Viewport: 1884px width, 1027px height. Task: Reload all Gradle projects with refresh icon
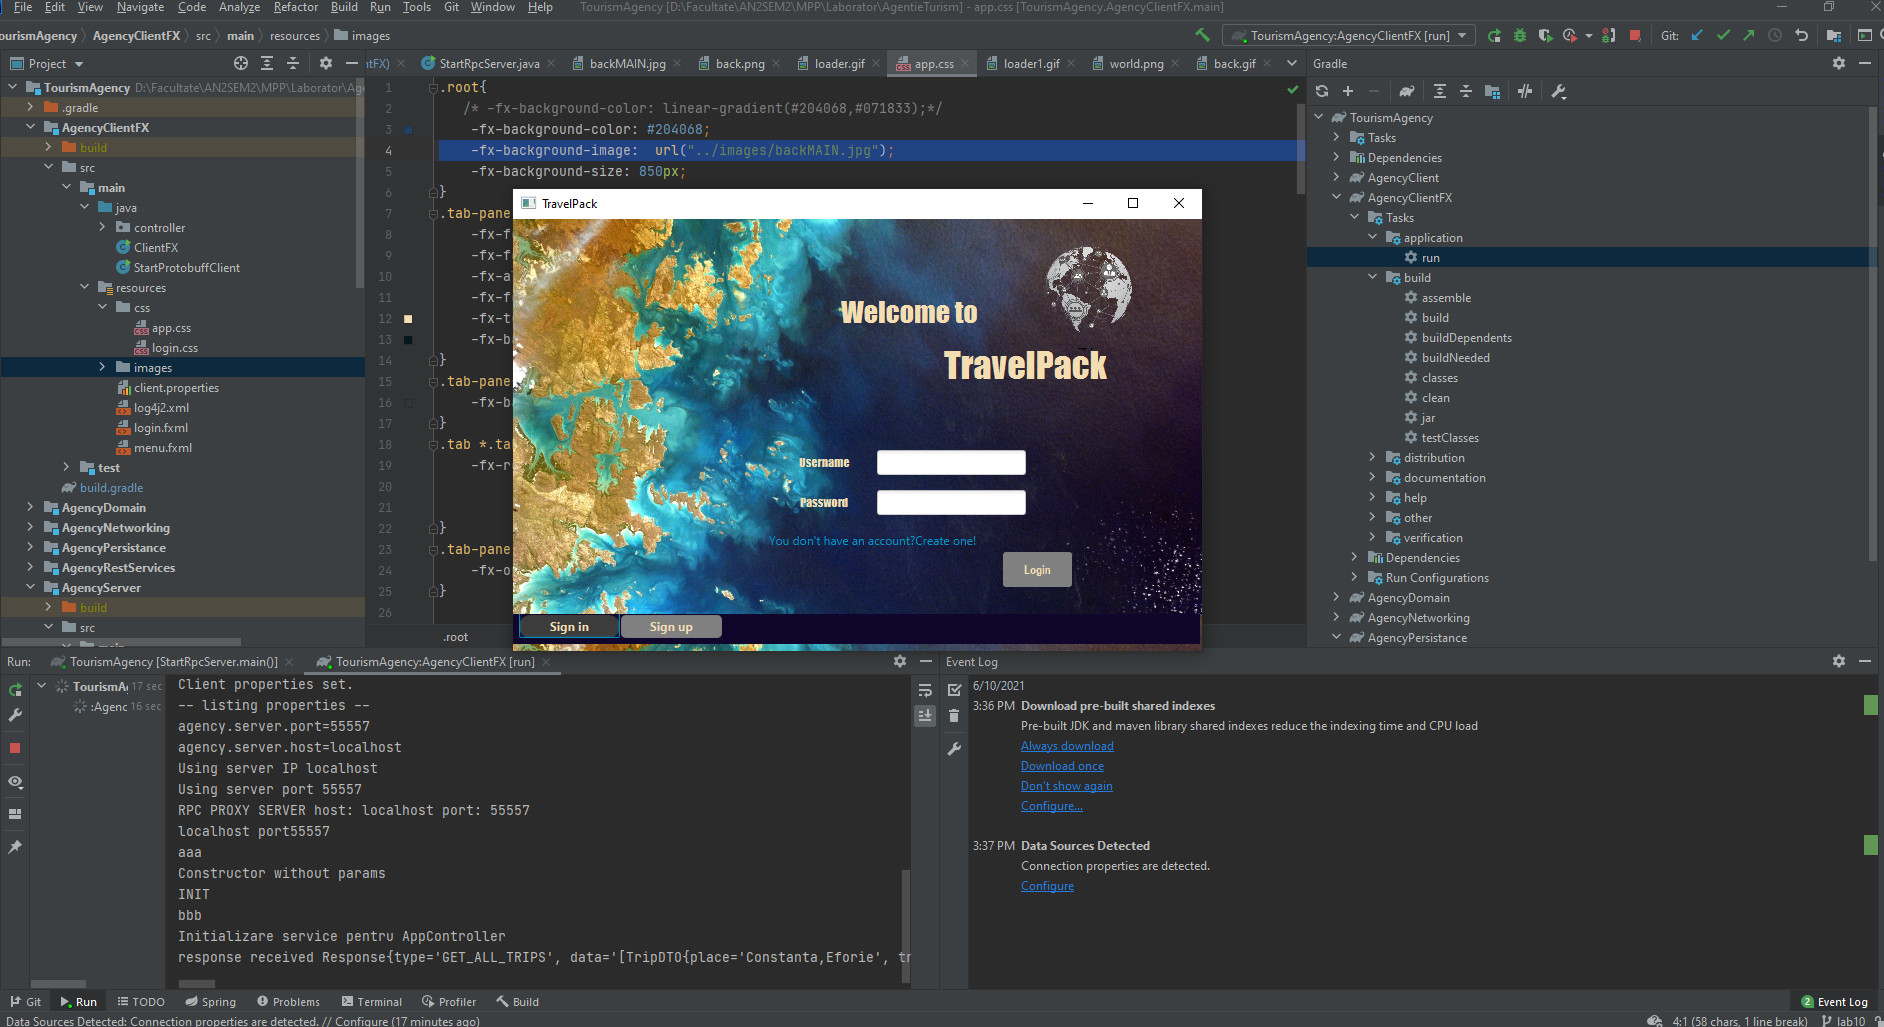click(x=1322, y=91)
